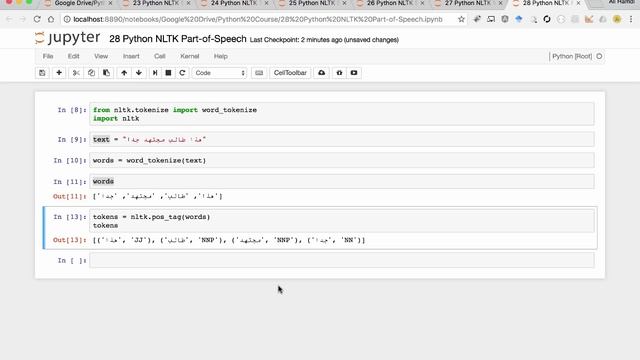Open the Help menu
Viewport: 640px width, 360px height.
[x=220, y=56]
